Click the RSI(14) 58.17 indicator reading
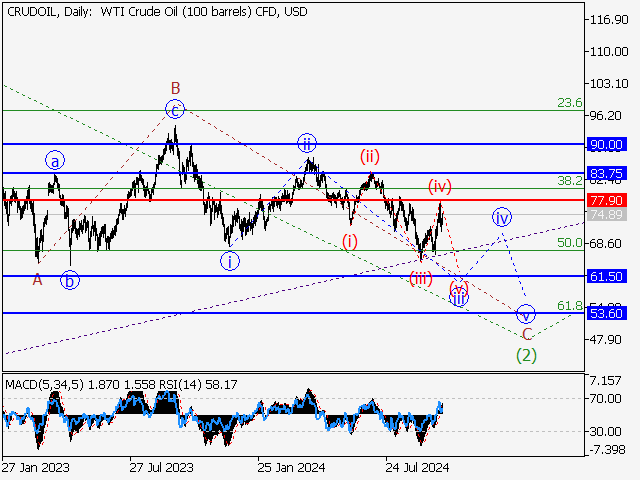 tap(198, 384)
